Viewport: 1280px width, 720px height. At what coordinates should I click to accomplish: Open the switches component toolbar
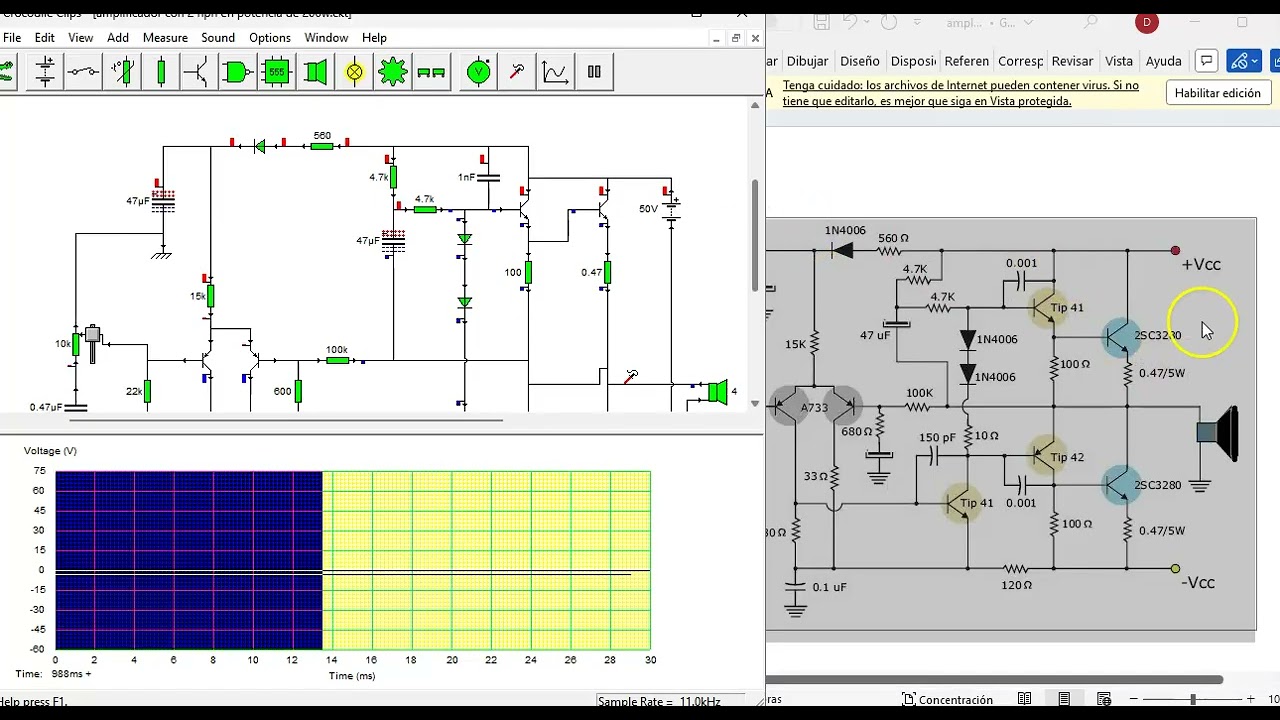coord(83,72)
